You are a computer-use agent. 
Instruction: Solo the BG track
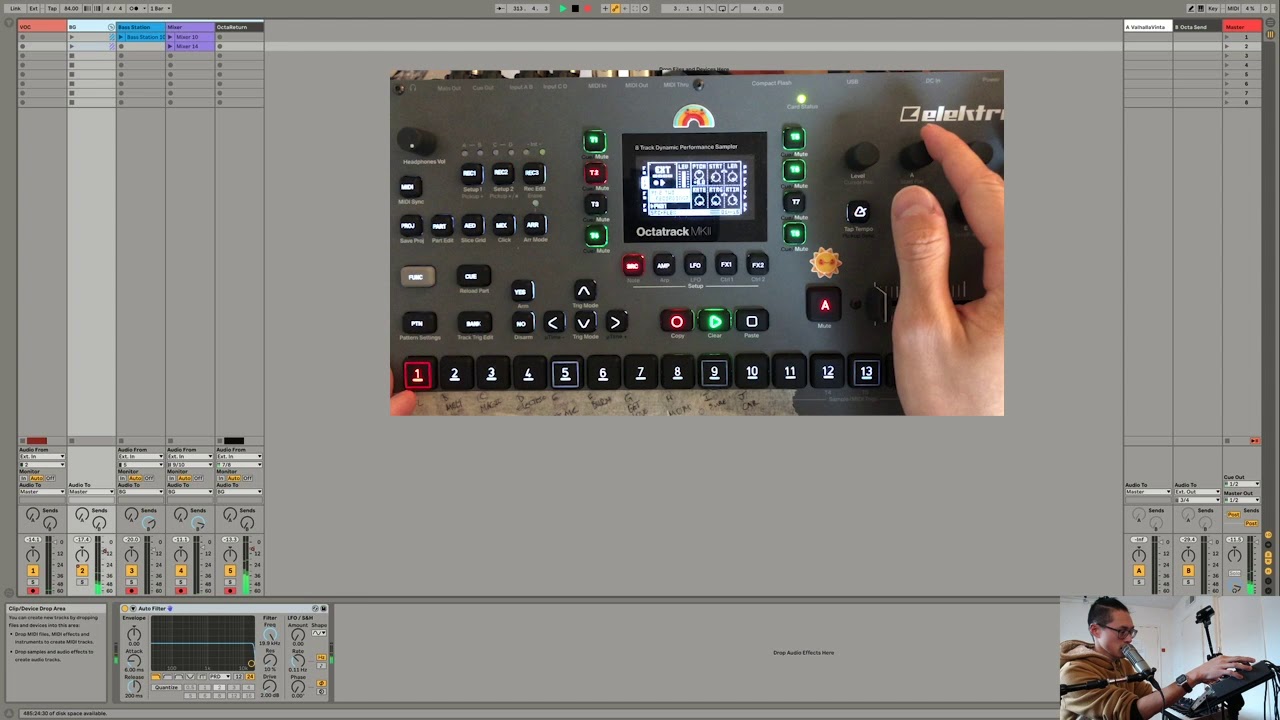pos(82,581)
